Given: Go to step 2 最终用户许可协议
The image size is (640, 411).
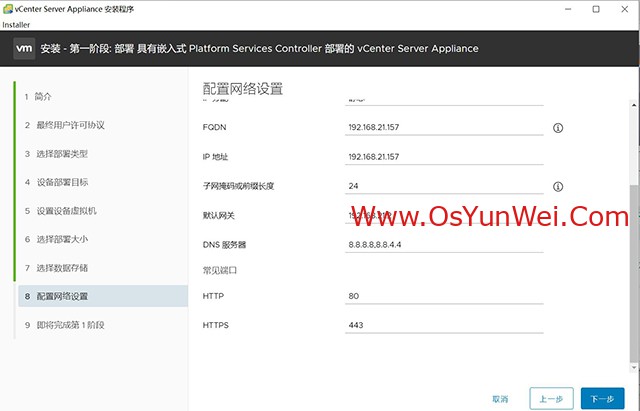Looking at the screenshot, I should coord(64,125).
